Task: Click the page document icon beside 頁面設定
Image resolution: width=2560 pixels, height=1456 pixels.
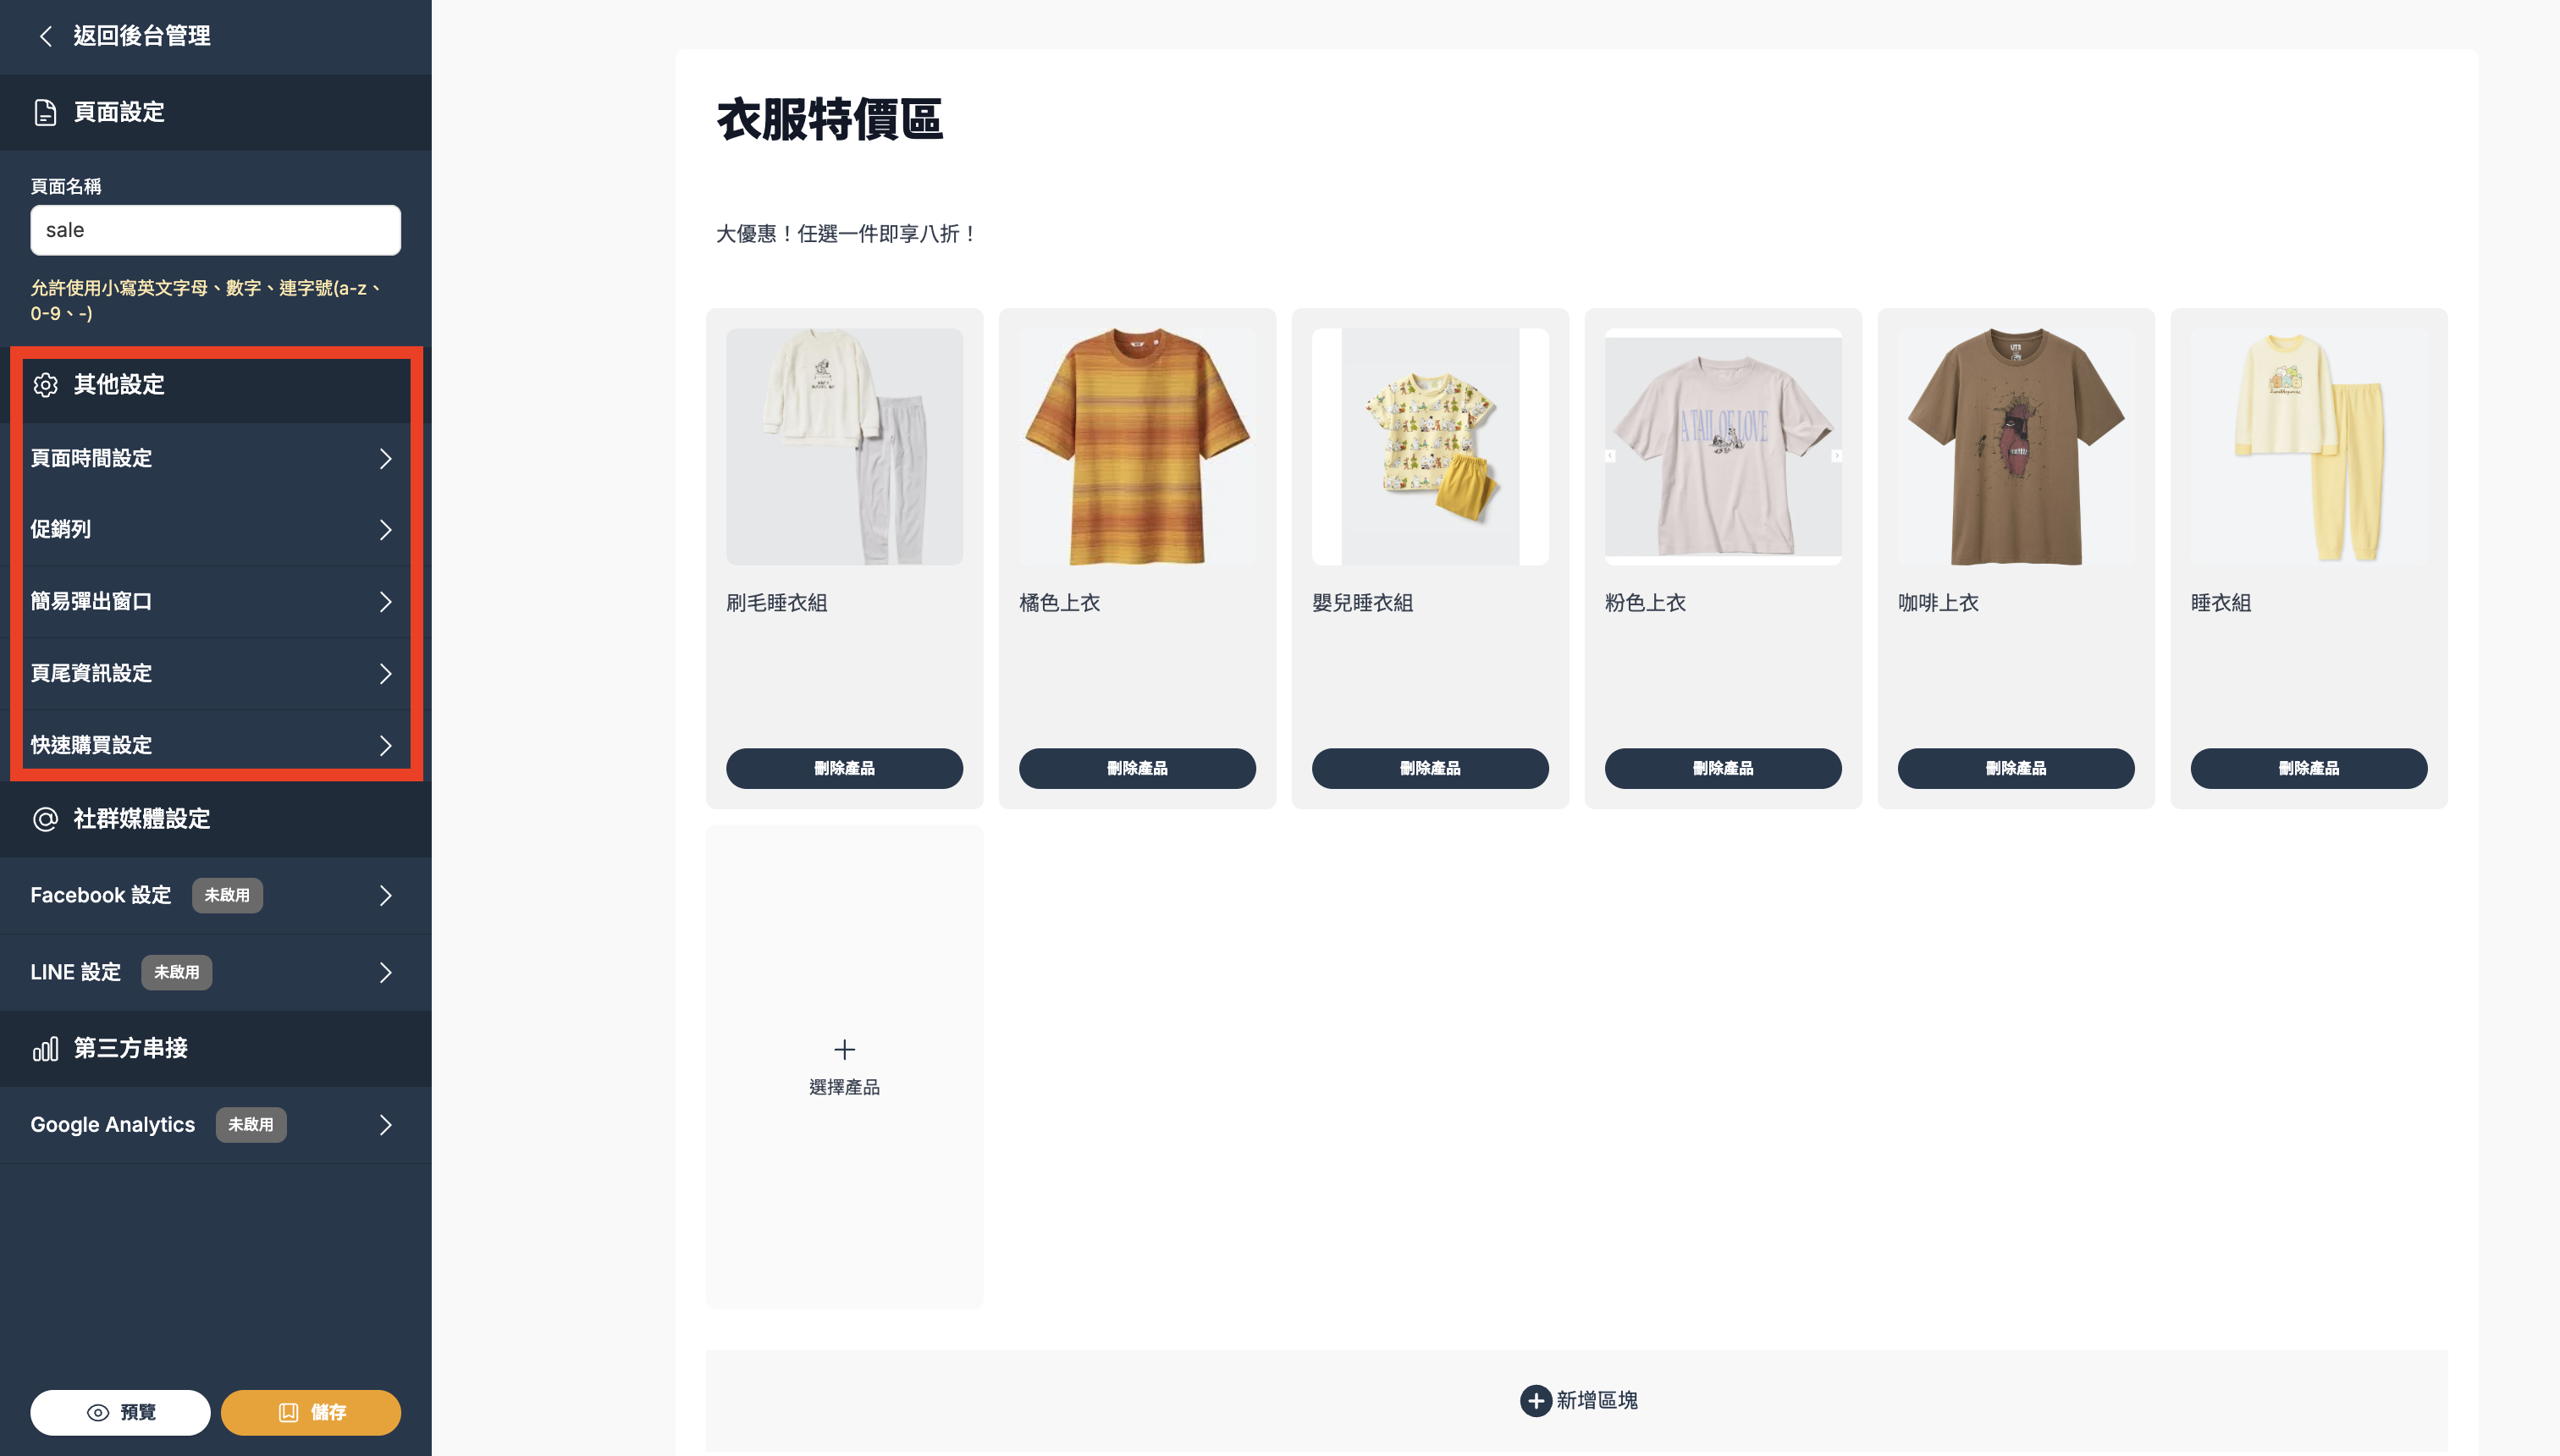Action: coord(45,112)
